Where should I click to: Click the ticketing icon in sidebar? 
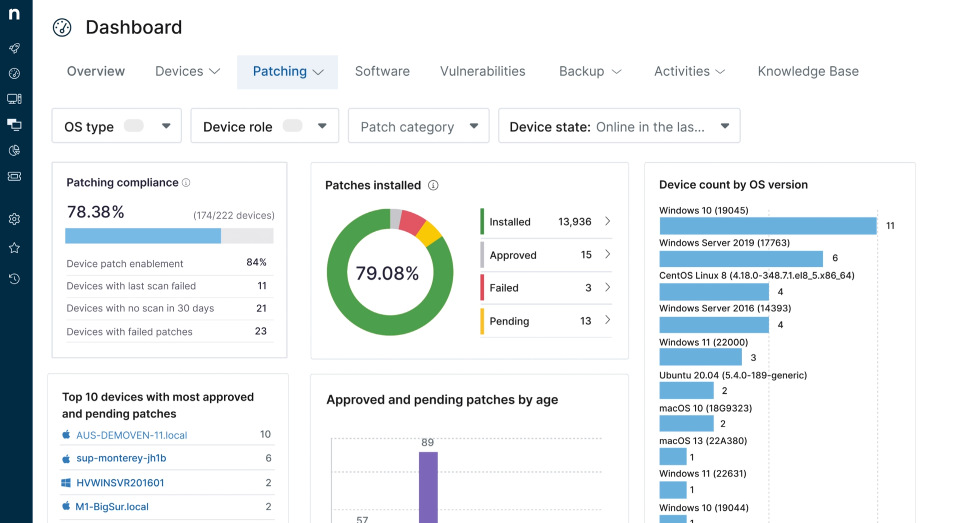point(15,176)
